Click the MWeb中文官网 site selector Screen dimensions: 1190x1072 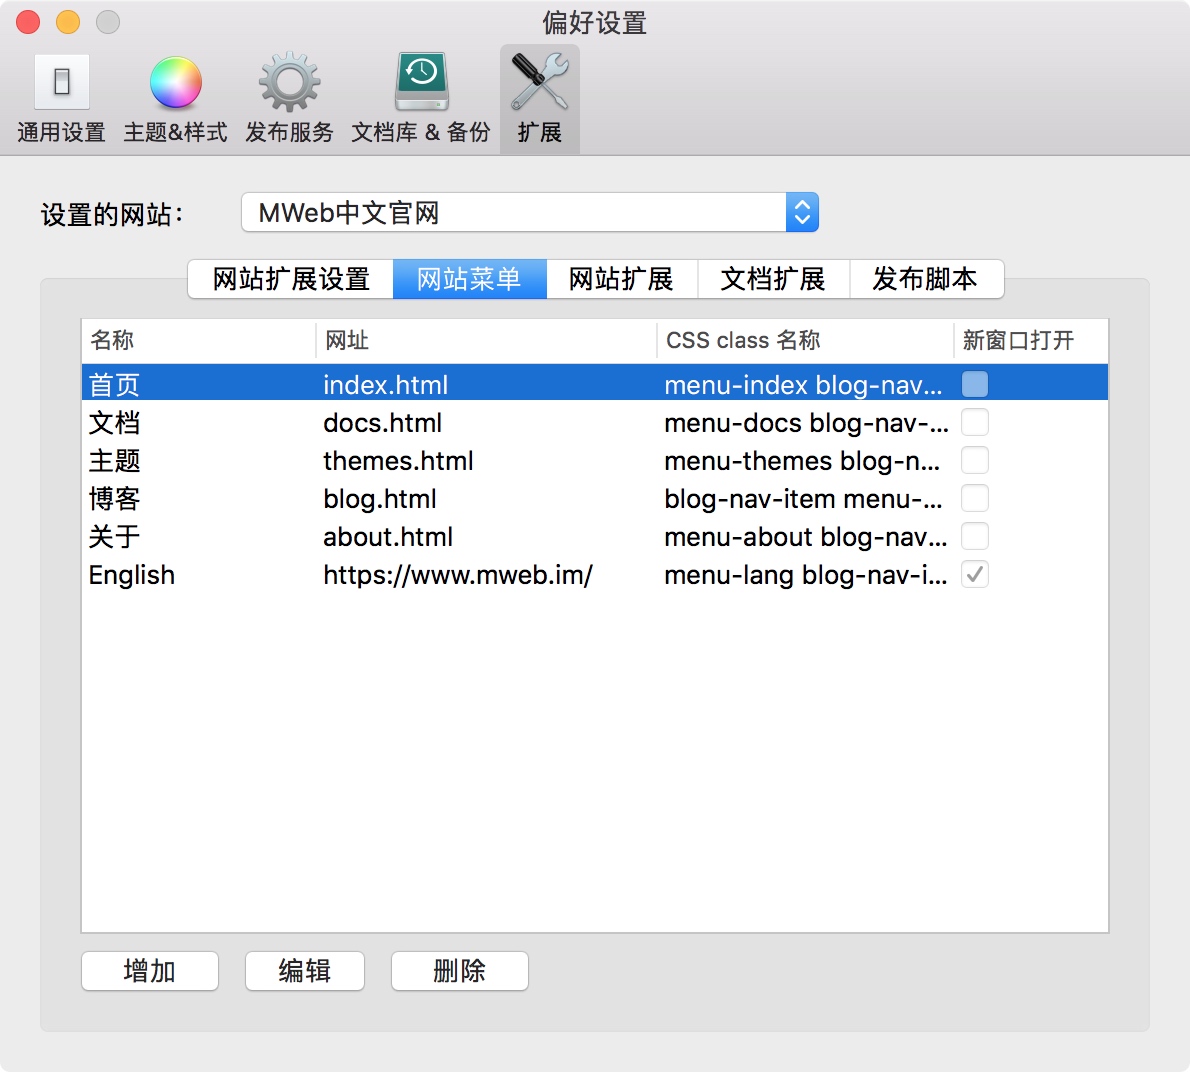[514, 212]
